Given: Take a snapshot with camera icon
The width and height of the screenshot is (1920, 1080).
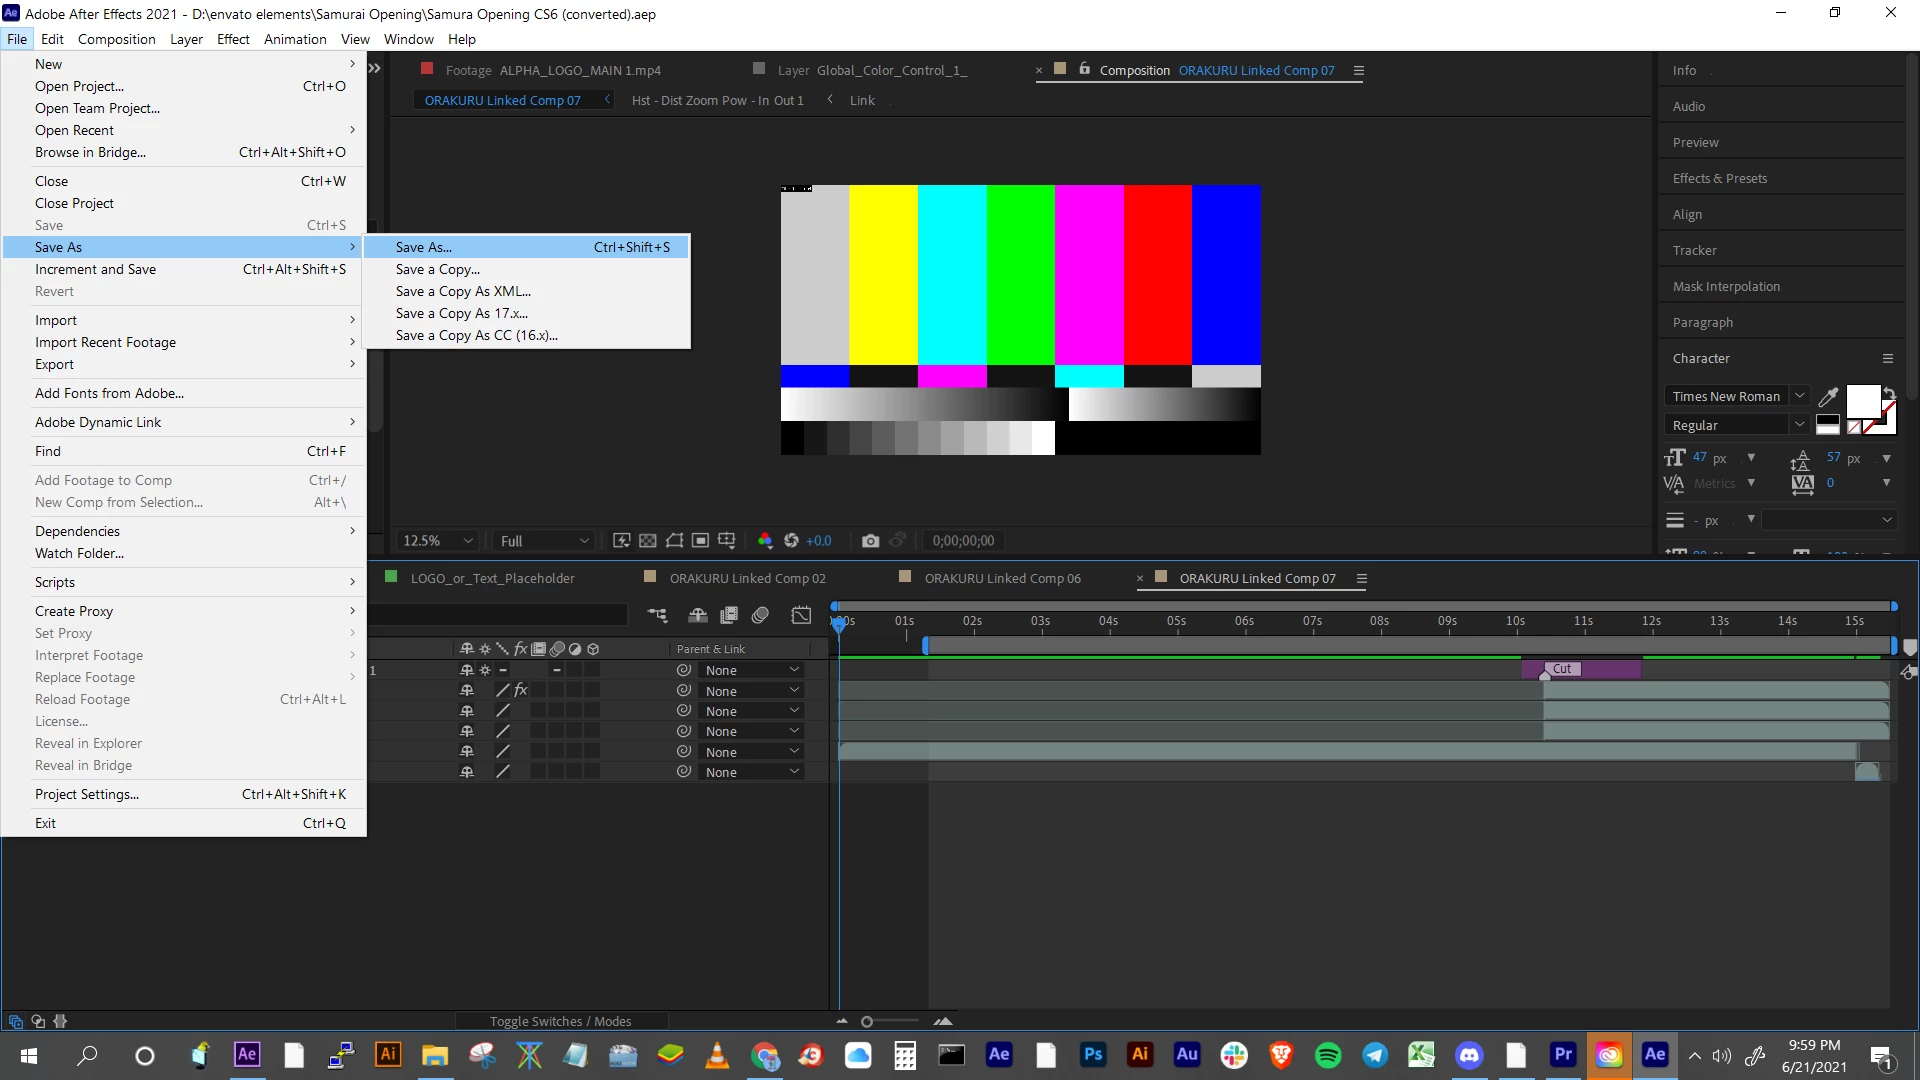Looking at the screenshot, I should click(870, 541).
